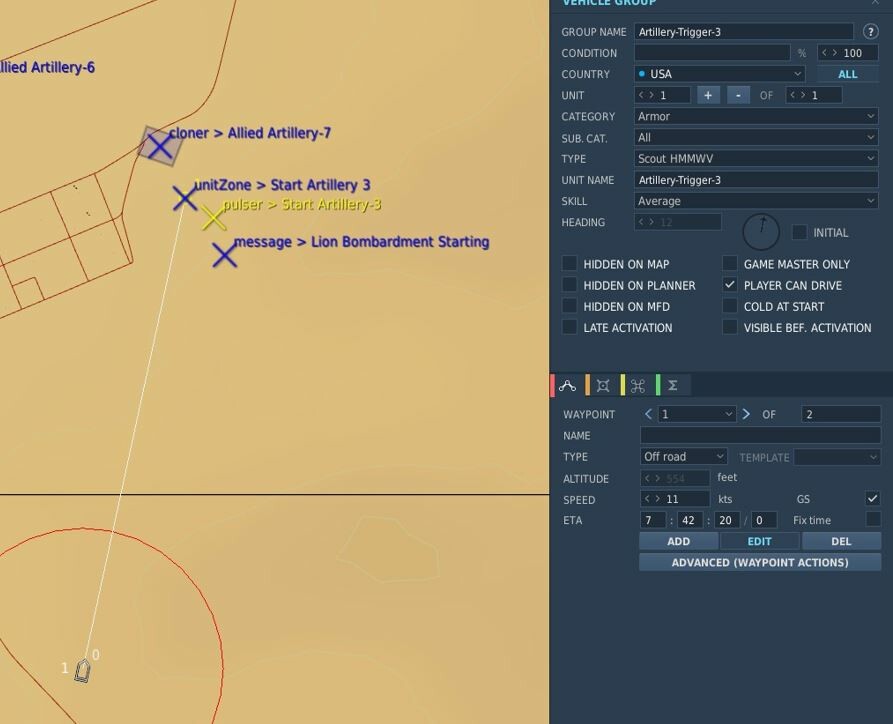Screen dimensions: 893x724
Task: Click the ALL countries button
Action: click(847, 74)
